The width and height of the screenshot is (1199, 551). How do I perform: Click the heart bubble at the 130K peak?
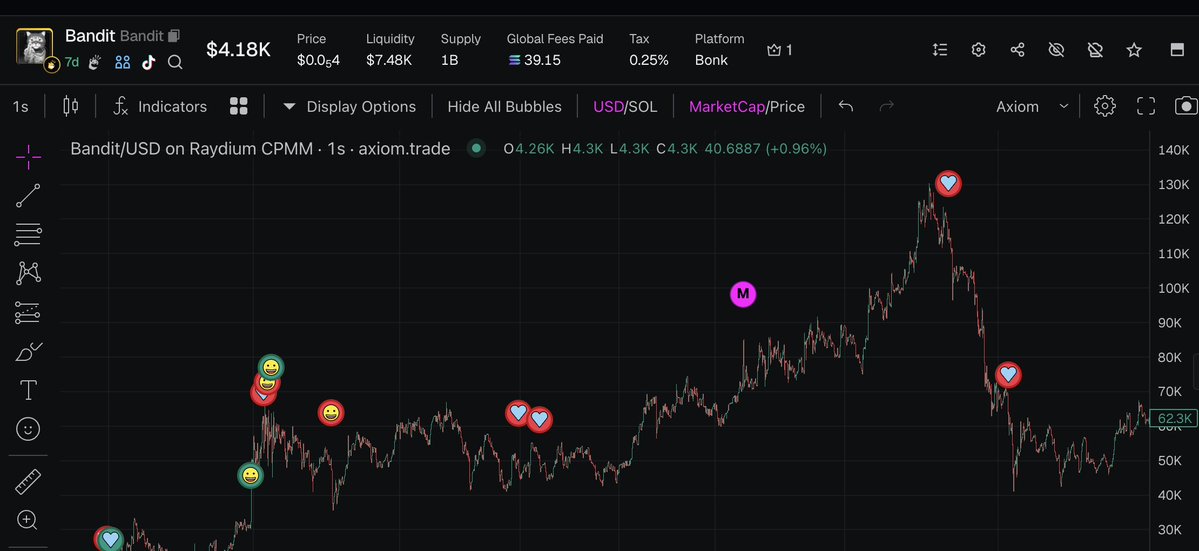948,183
